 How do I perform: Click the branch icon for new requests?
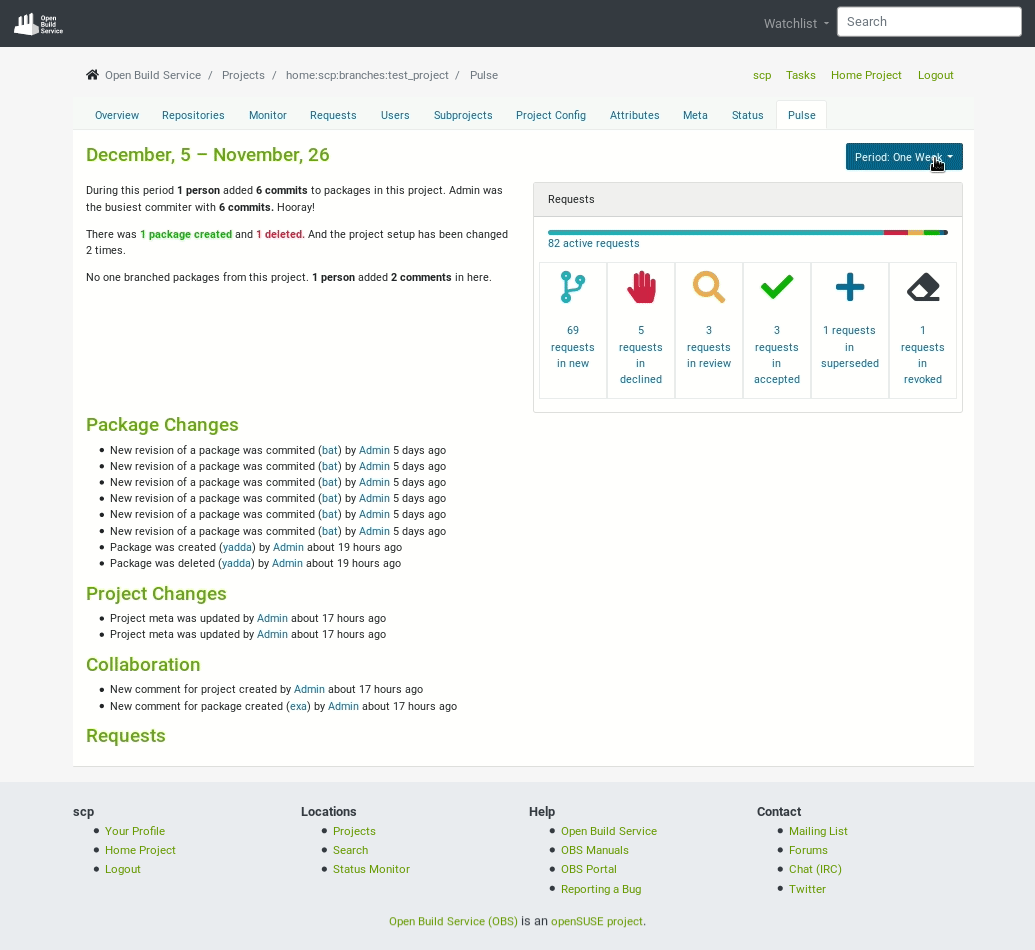[x=573, y=288]
